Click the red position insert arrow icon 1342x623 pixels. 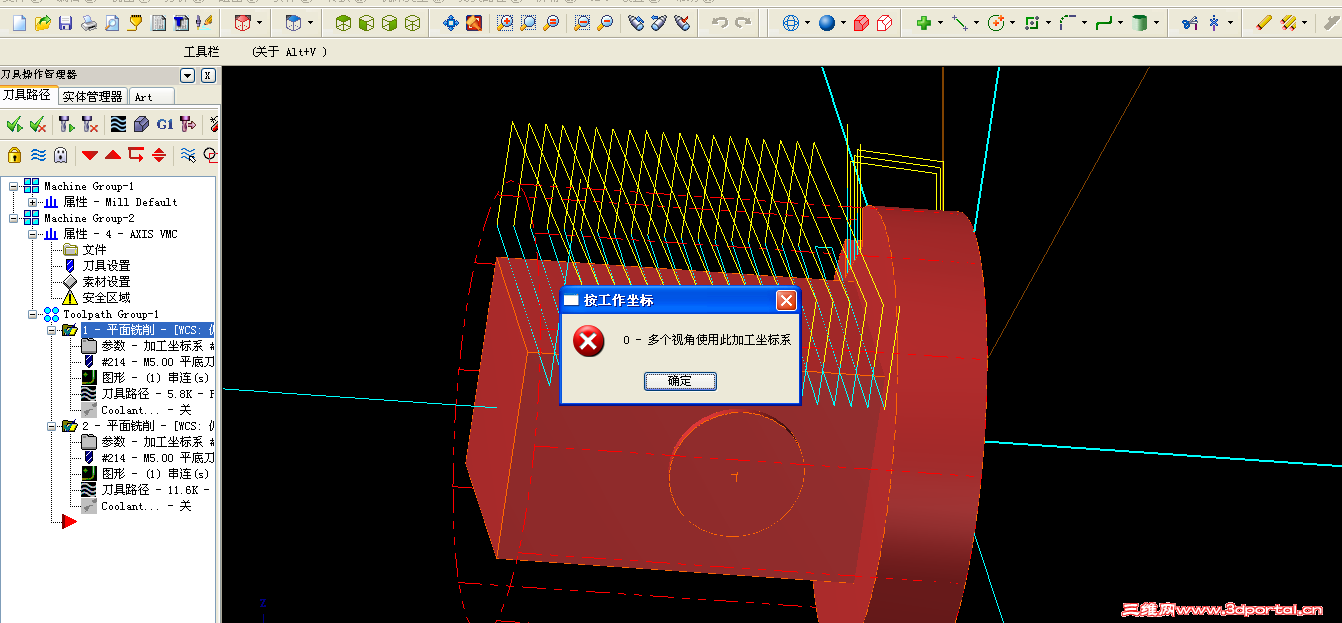pos(136,155)
